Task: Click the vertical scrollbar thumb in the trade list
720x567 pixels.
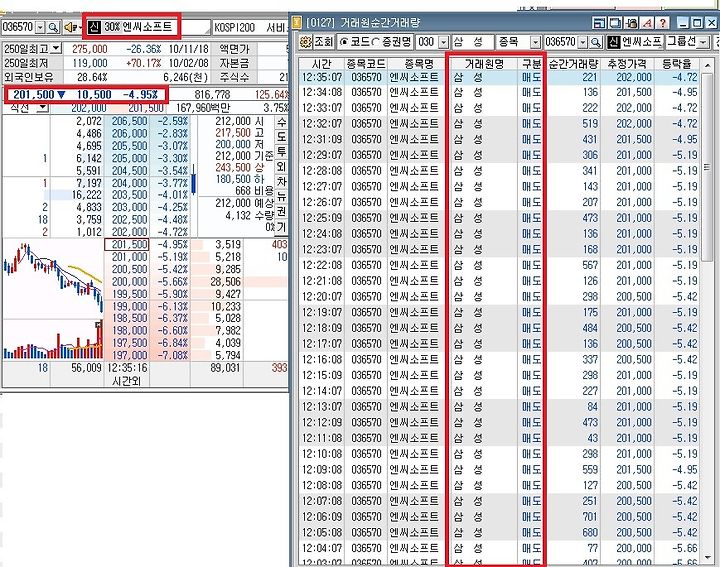Action: click(707, 168)
